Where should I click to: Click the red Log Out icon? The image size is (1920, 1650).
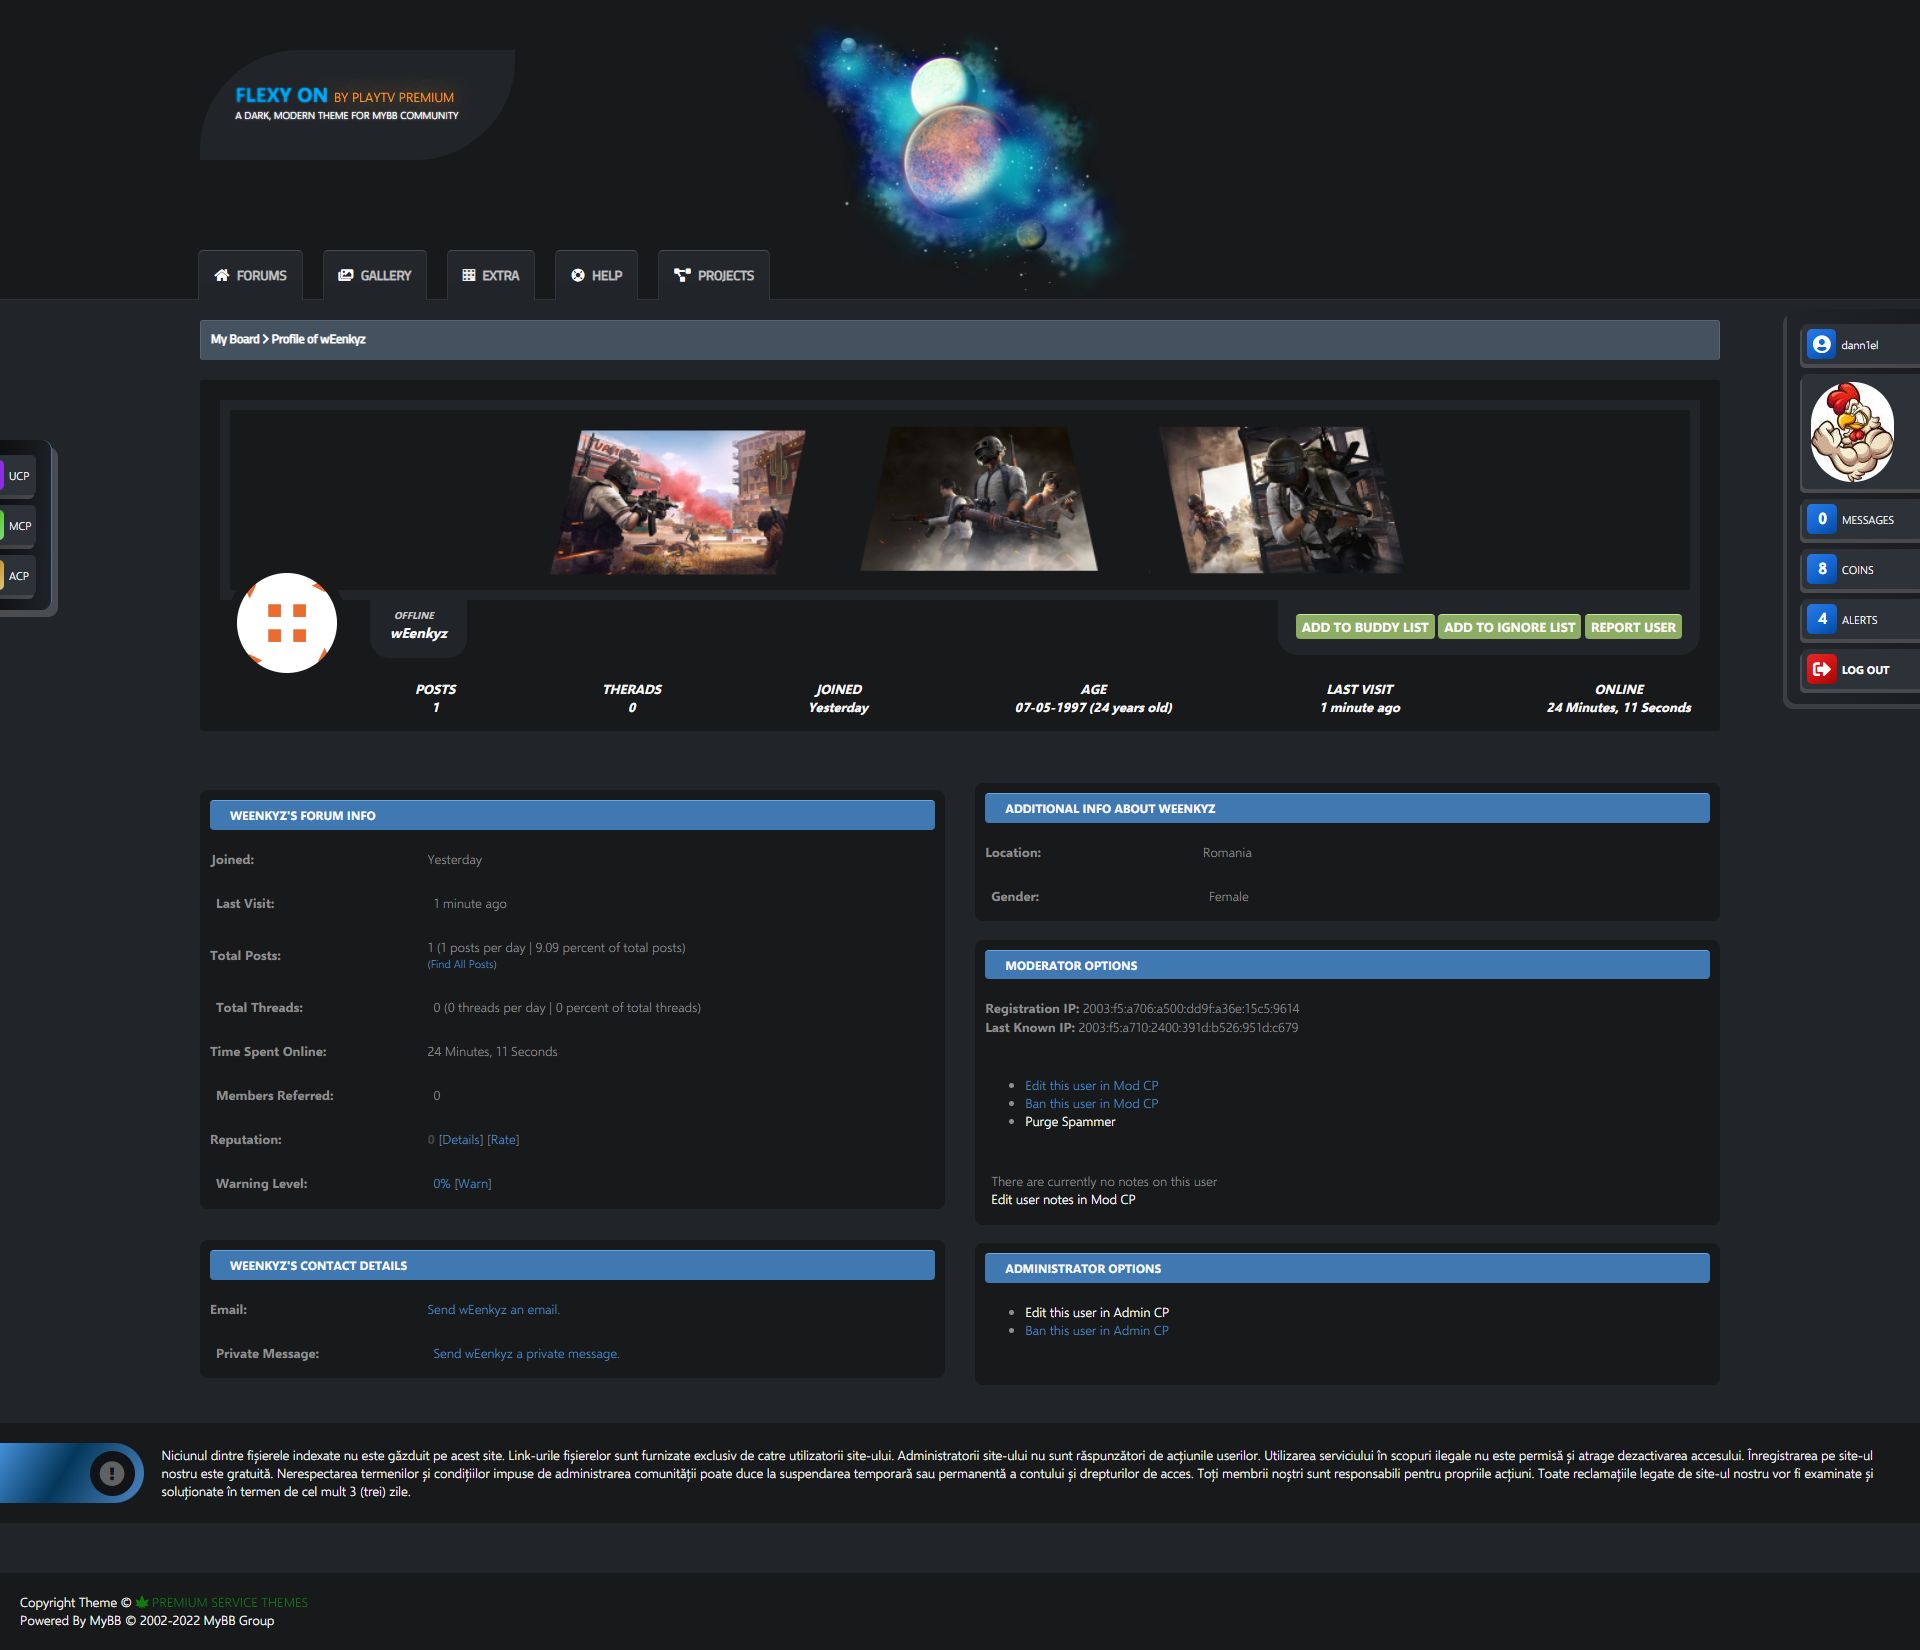pyautogui.click(x=1822, y=669)
